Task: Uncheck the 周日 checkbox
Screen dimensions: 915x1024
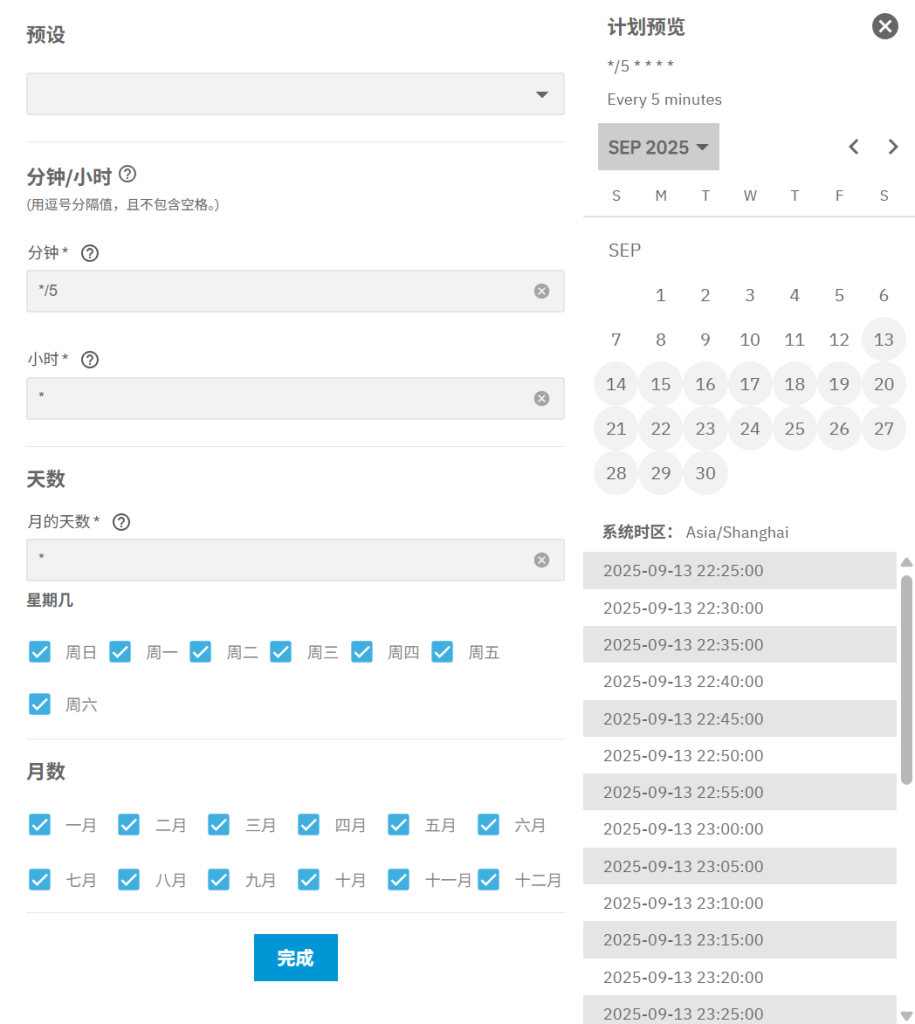Action: coord(40,652)
